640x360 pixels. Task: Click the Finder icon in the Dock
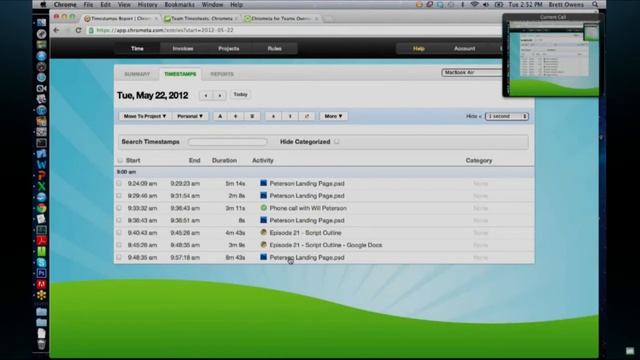click(42, 23)
